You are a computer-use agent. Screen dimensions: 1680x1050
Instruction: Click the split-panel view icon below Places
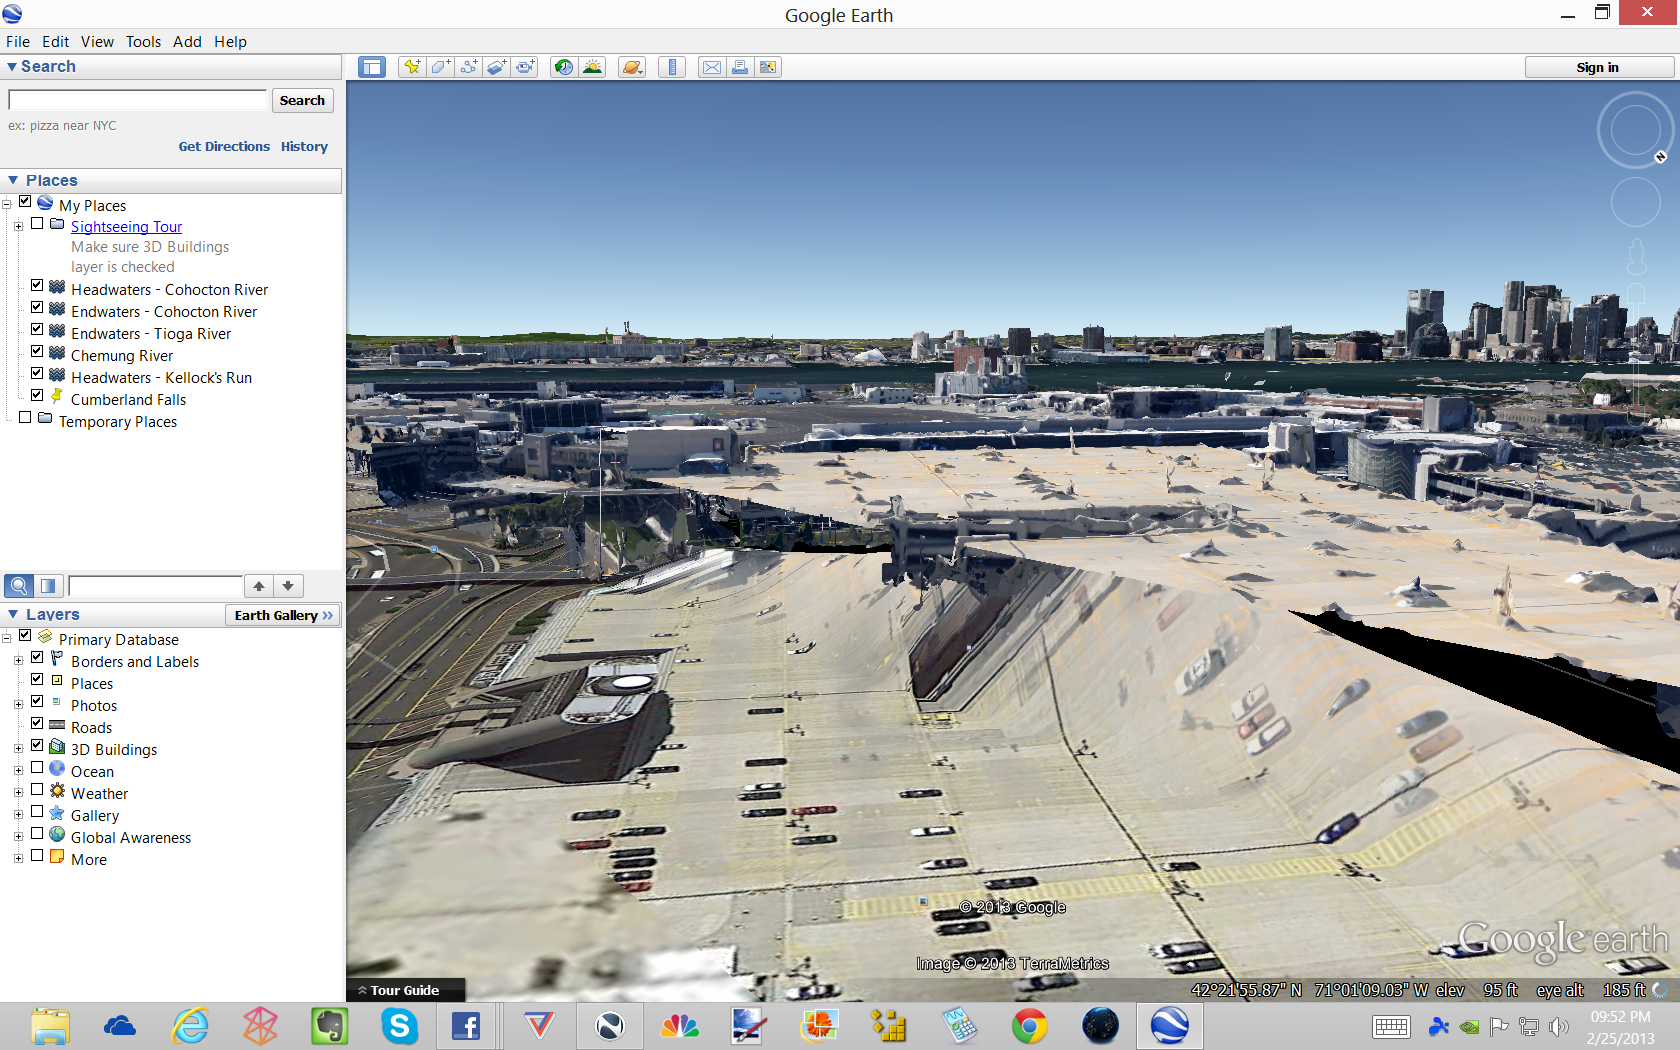(48, 586)
